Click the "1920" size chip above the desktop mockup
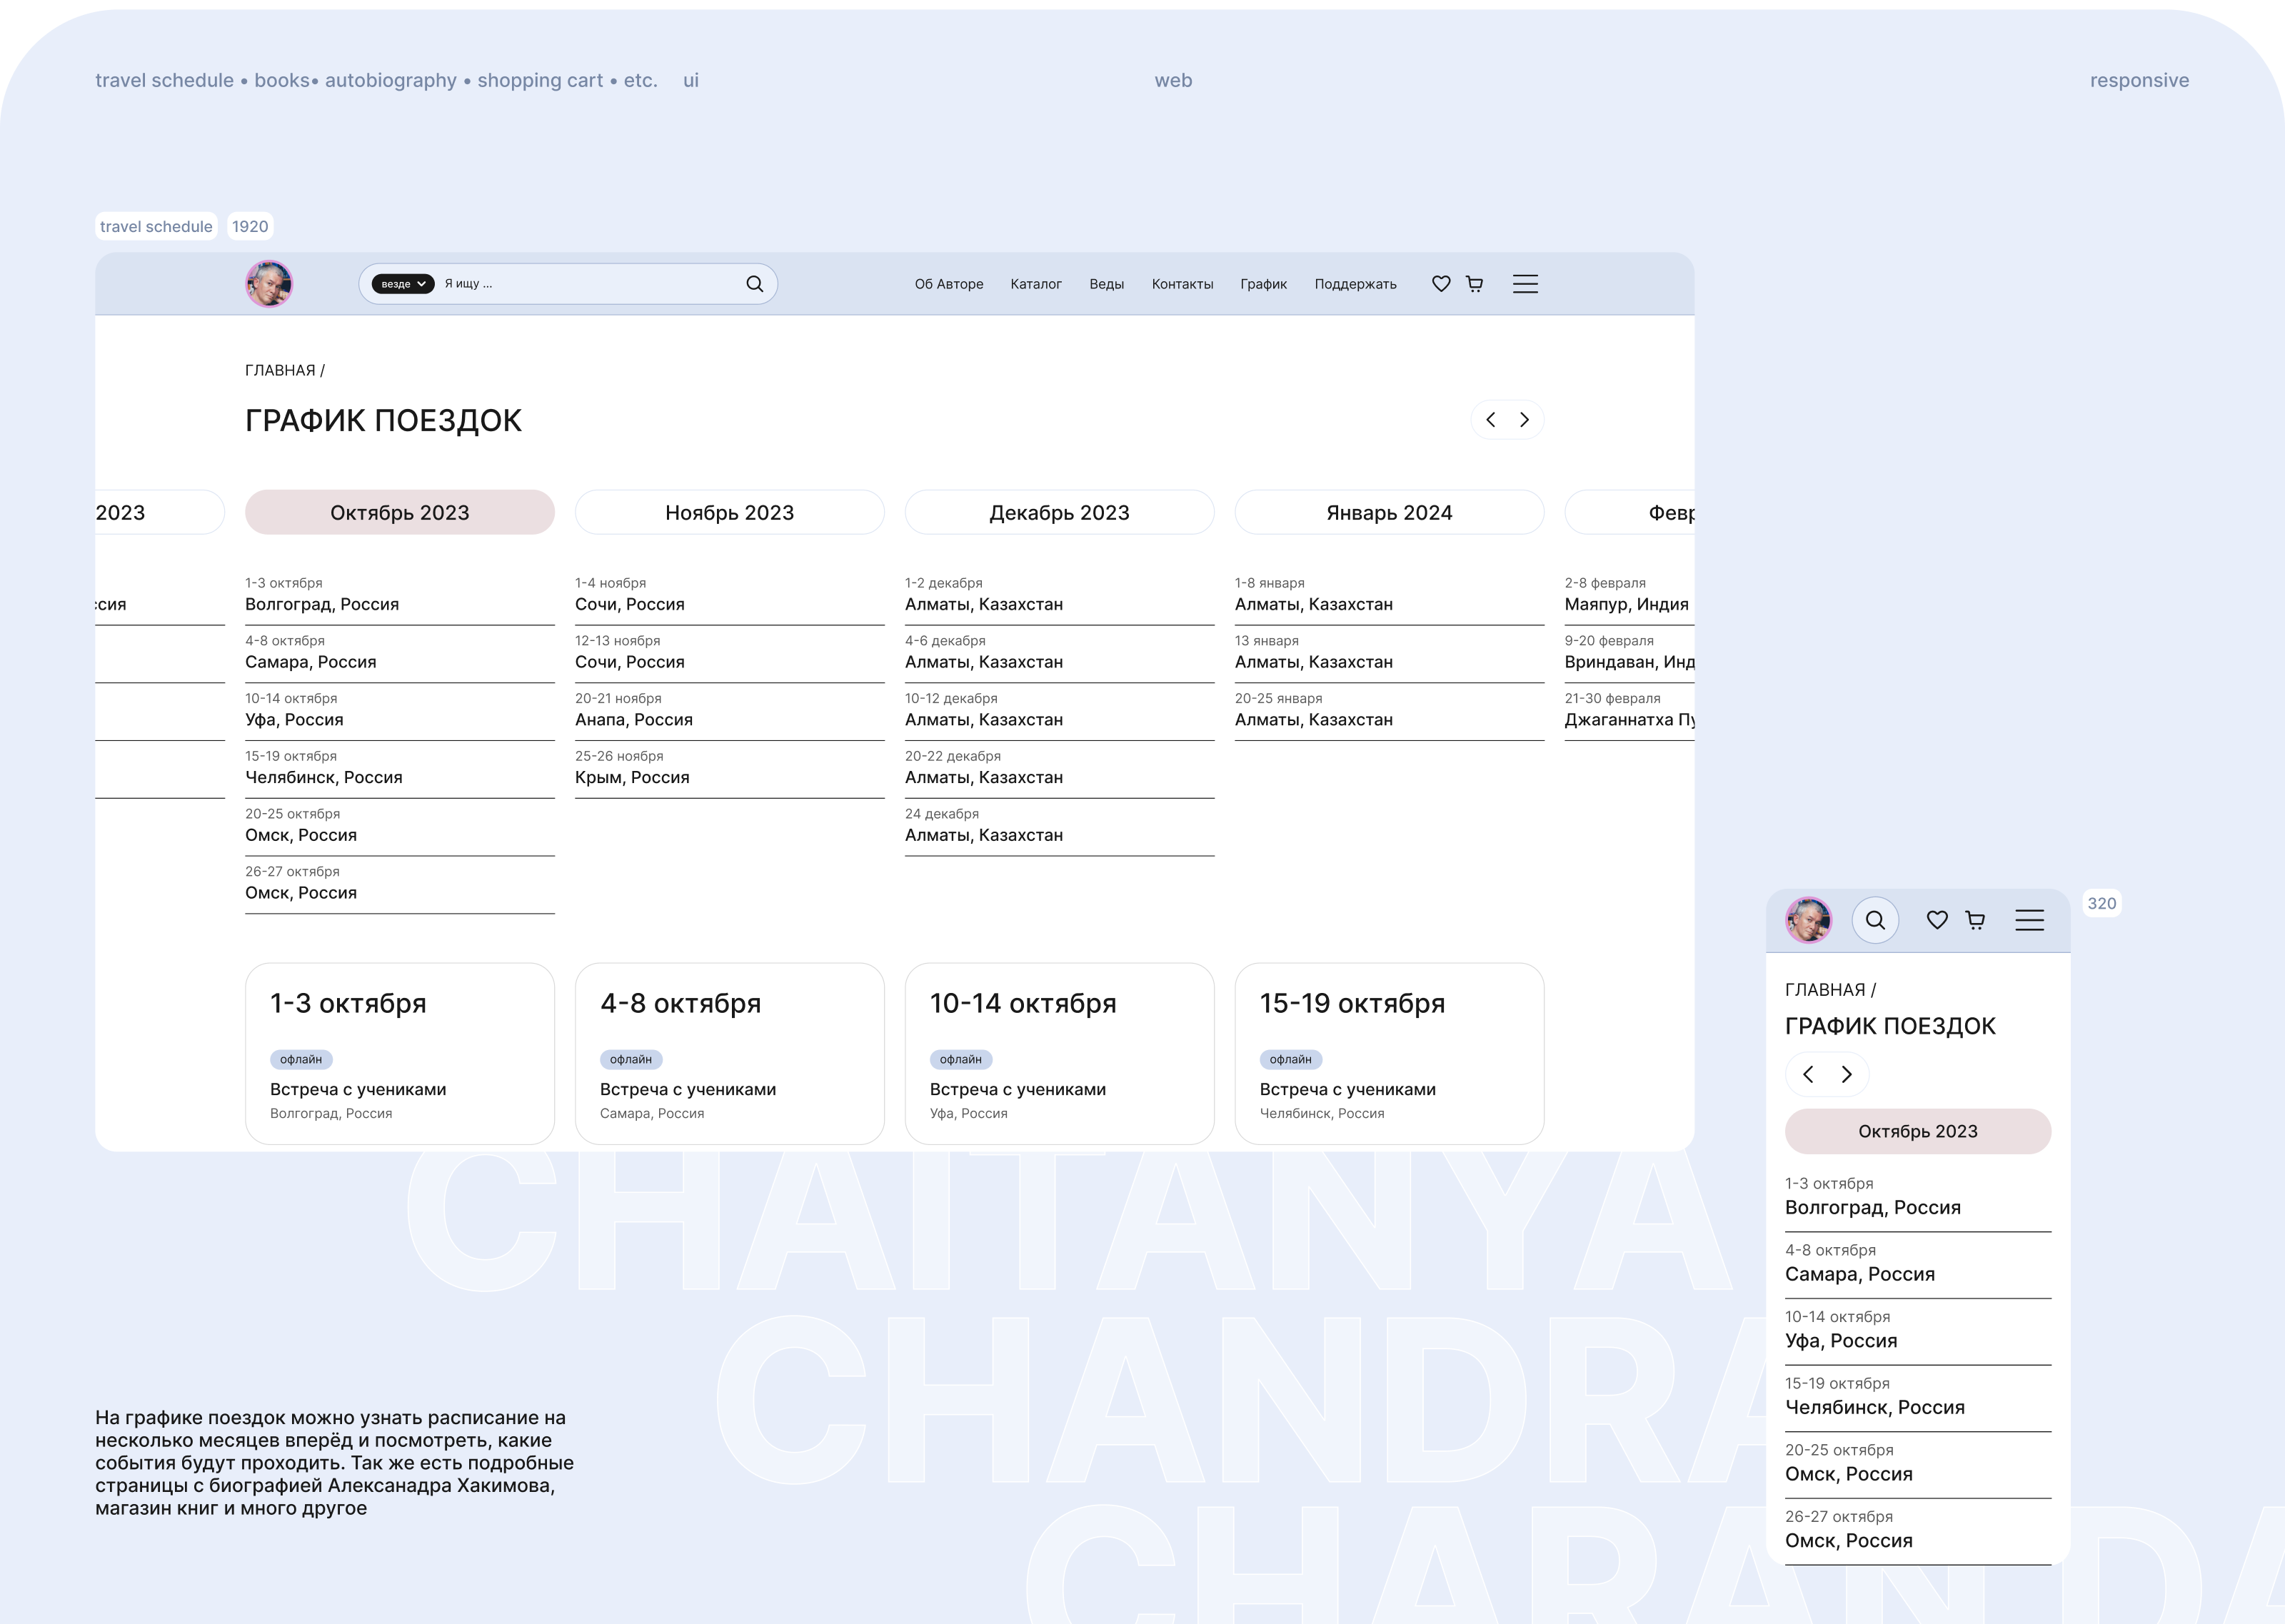Viewport: 2285px width, 1624px height. (x=250, y=226)
